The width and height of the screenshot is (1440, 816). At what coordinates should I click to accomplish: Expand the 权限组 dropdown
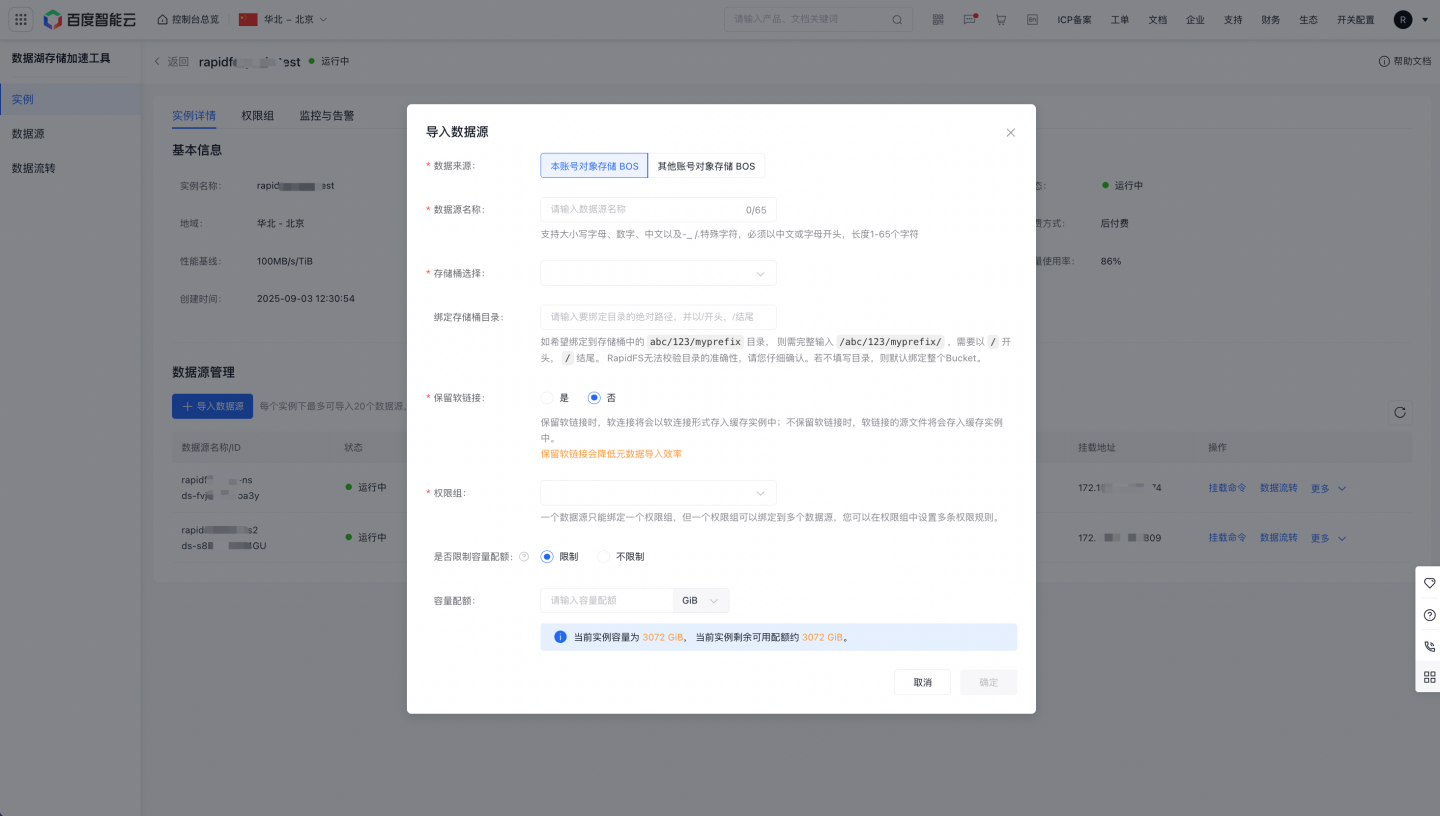click(x=658, y=493)
